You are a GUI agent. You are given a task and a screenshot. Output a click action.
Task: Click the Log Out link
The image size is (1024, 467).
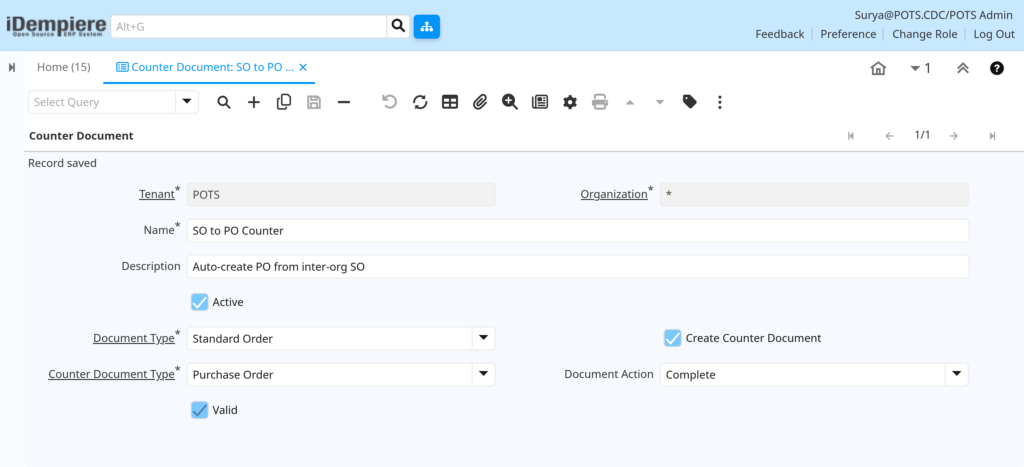click(x=994, y=34)
